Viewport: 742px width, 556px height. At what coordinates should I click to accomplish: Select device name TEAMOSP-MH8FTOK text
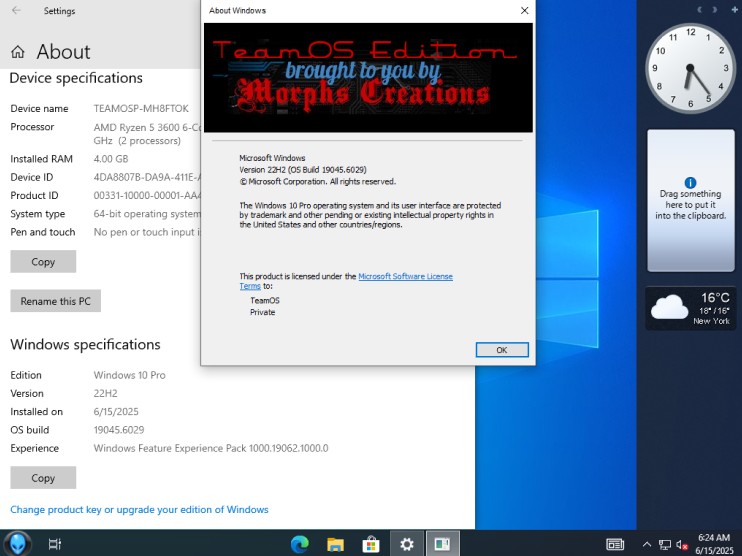(x=141, y=108)
